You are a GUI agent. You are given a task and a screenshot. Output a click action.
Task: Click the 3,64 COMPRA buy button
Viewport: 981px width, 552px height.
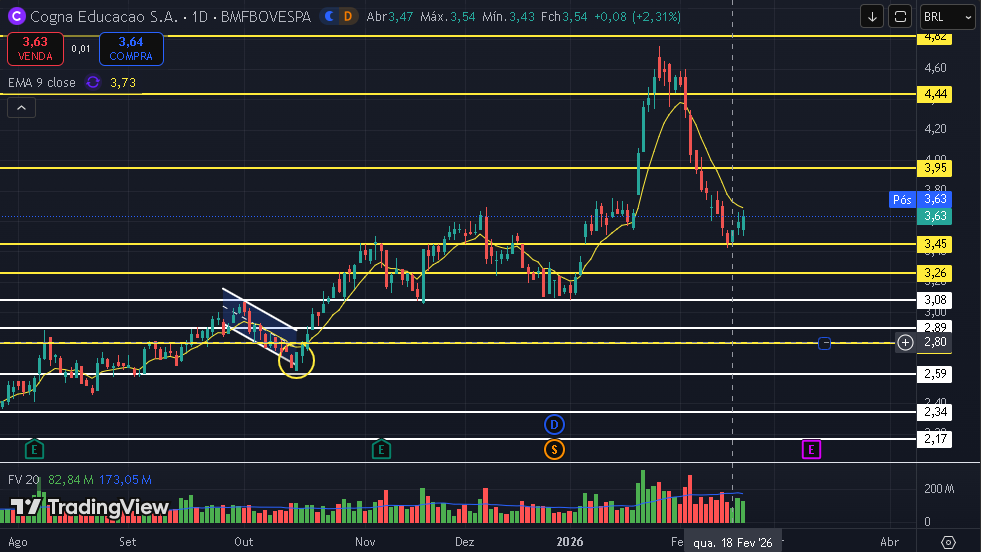131,49
